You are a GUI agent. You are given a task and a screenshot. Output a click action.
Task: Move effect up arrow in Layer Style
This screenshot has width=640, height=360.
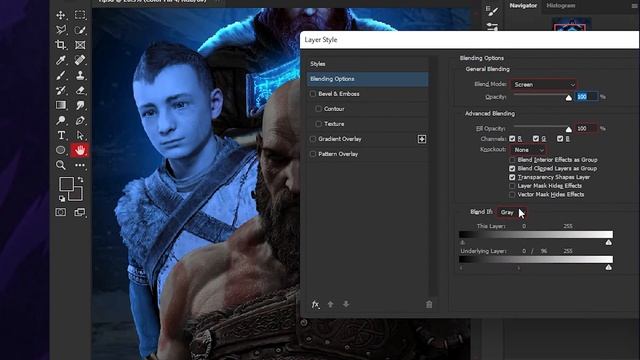331,304
